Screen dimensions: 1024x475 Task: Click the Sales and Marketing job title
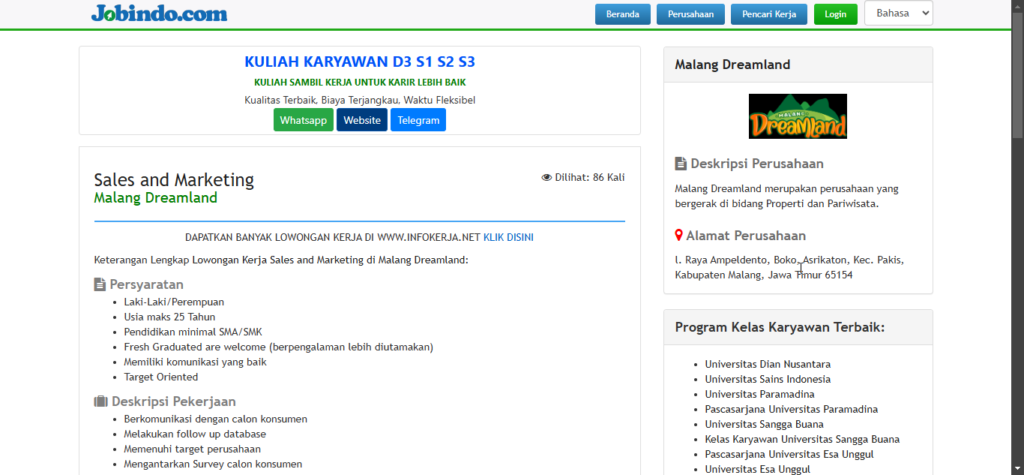(174, 180)
